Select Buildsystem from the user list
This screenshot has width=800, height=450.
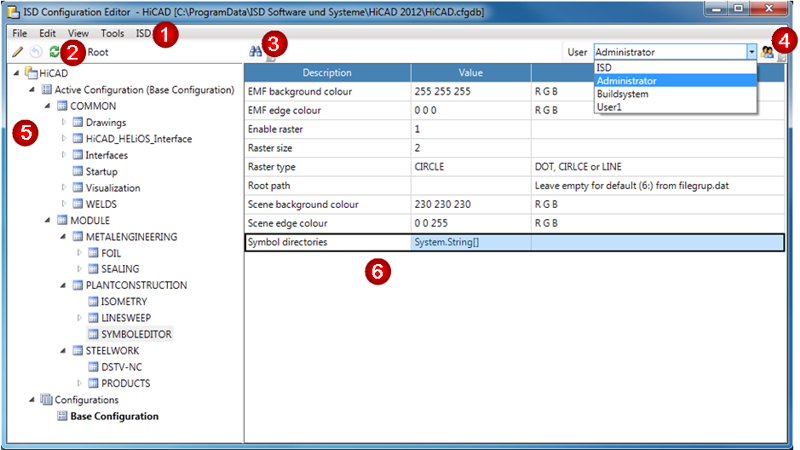click(622, 94)
